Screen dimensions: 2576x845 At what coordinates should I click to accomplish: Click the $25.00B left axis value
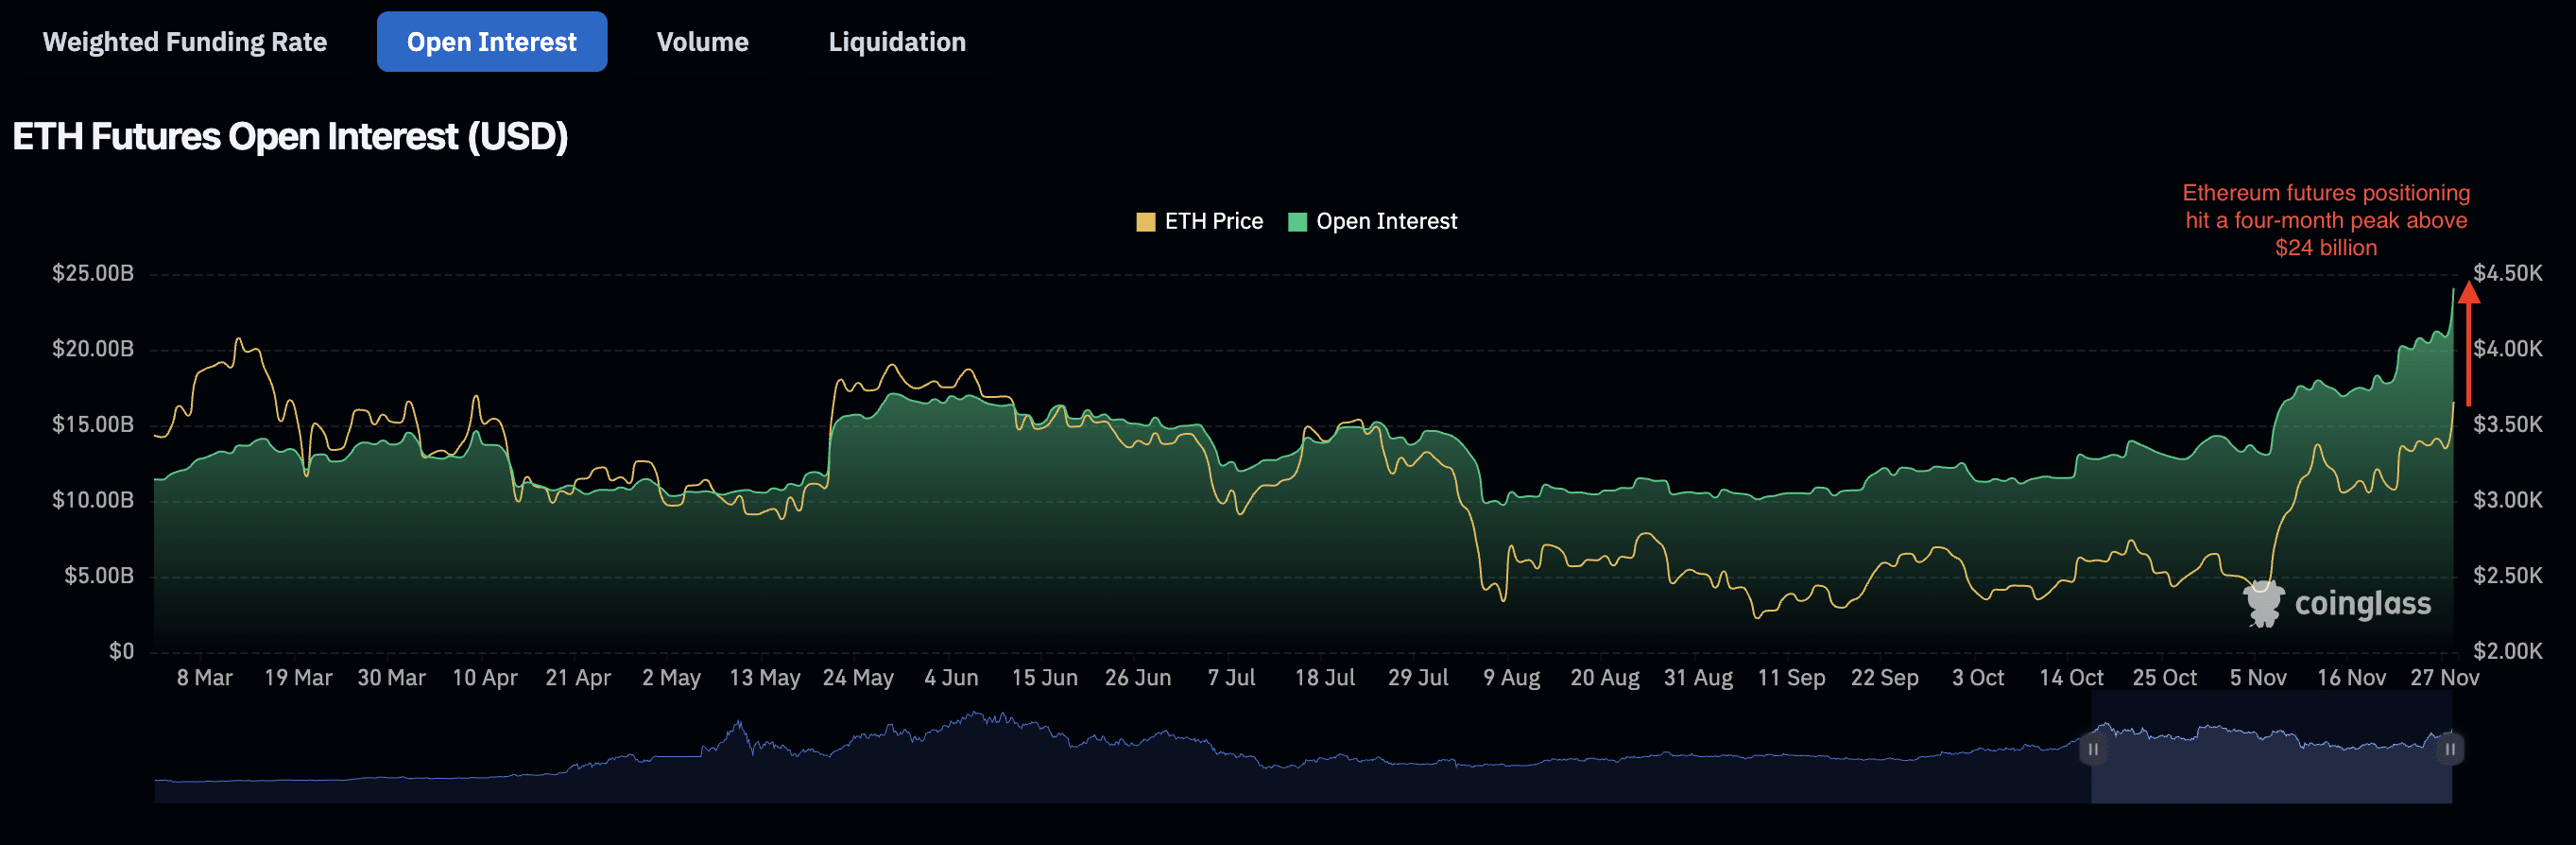click(93, 273)
